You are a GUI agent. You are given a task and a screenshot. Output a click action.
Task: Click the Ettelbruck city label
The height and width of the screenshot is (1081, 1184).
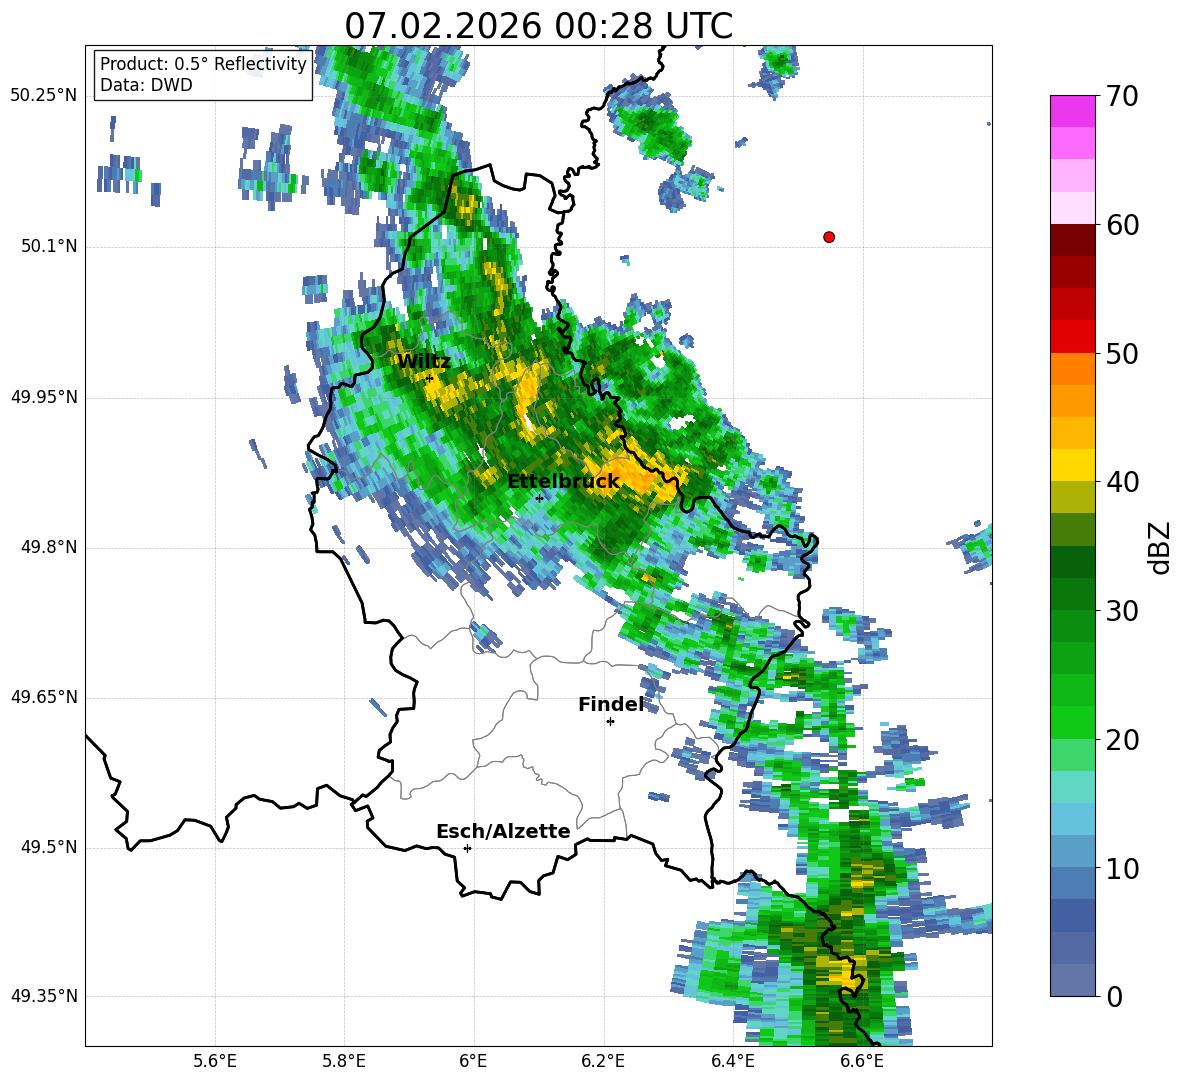(563, 481)
